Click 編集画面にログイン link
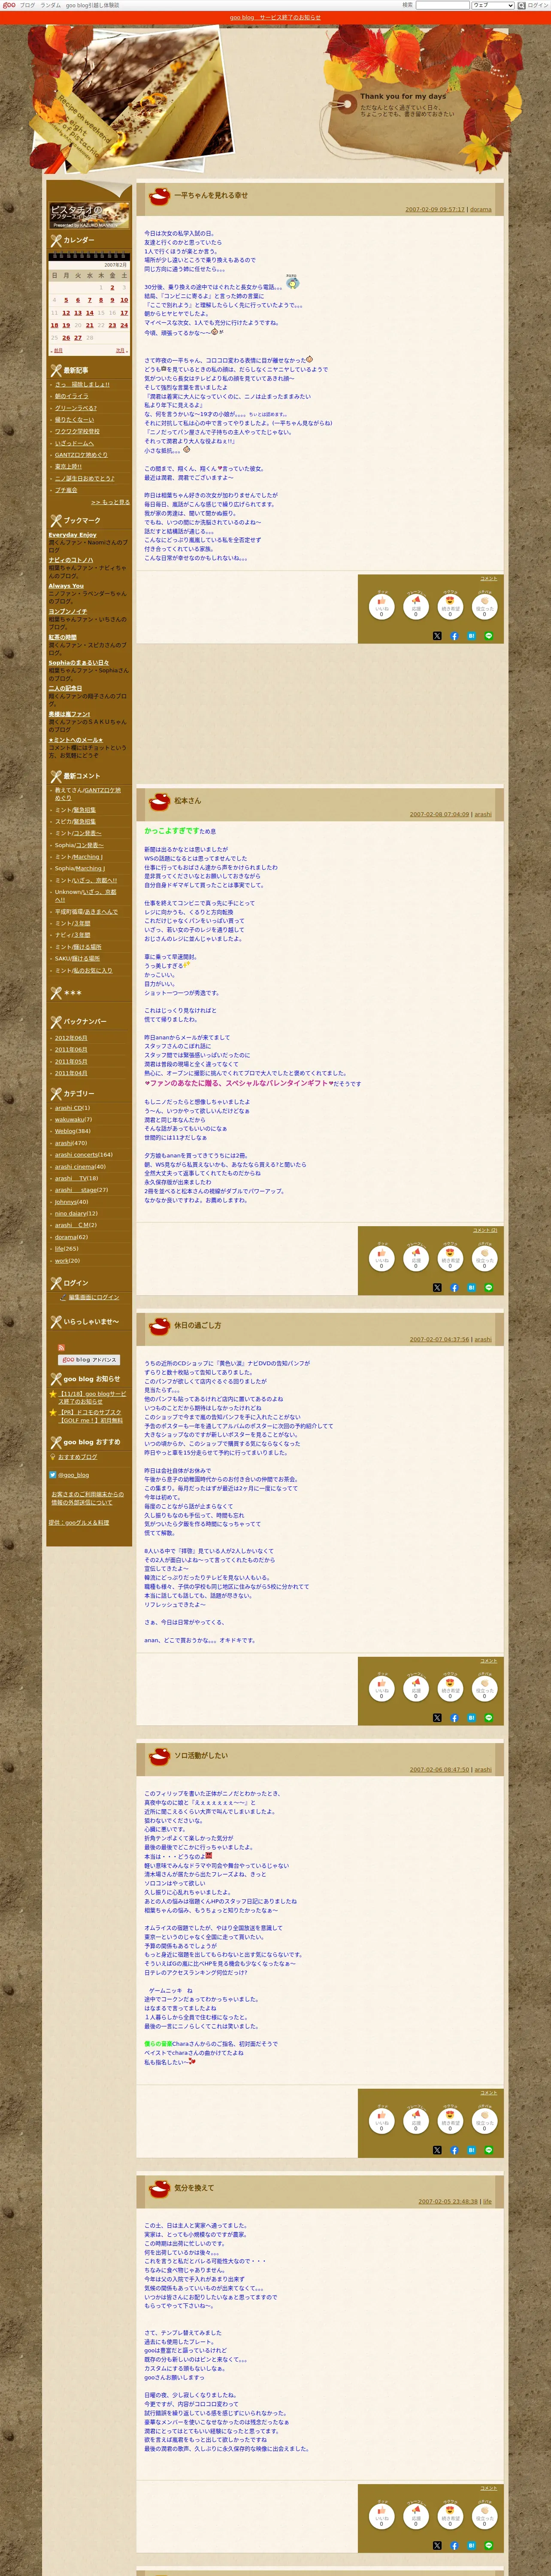 pyautogui.click(x=94, y=1297)
